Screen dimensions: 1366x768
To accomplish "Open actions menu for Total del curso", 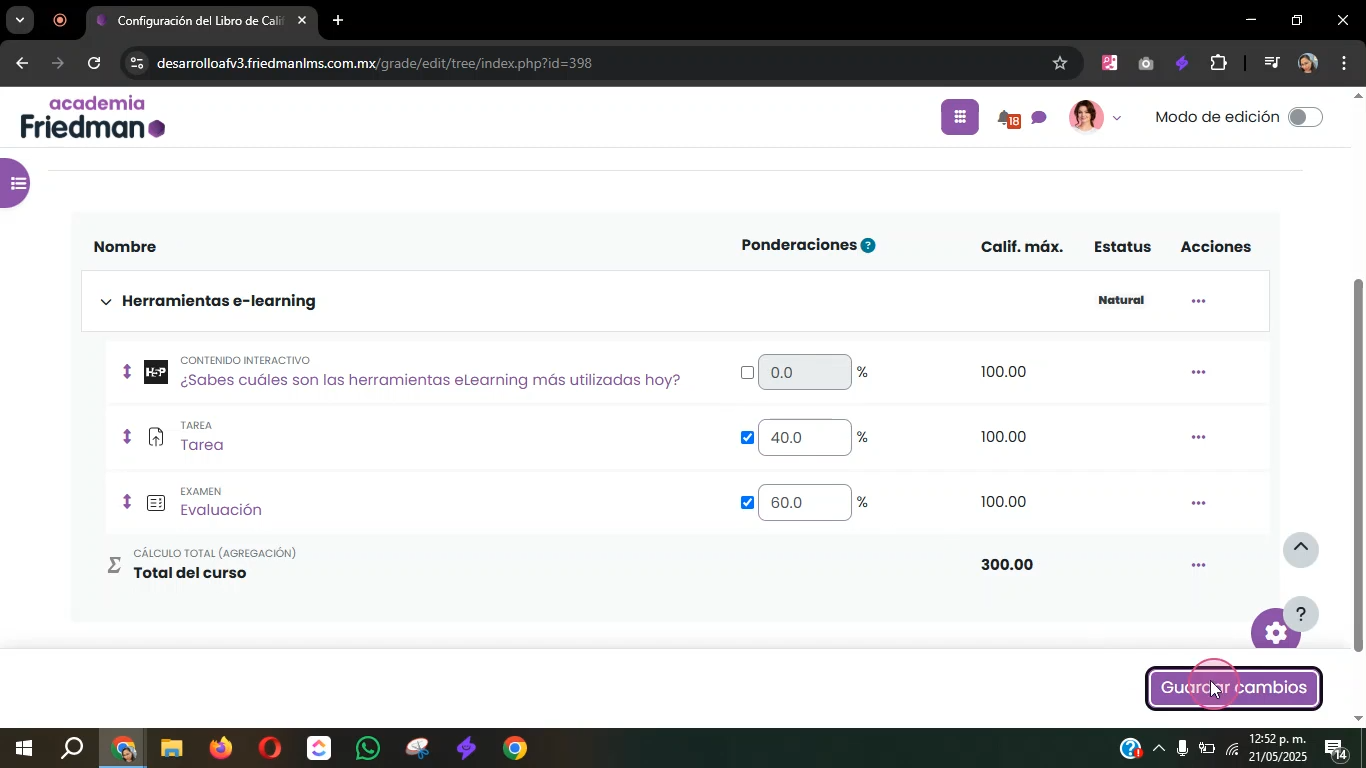I will click(1198, 565).
